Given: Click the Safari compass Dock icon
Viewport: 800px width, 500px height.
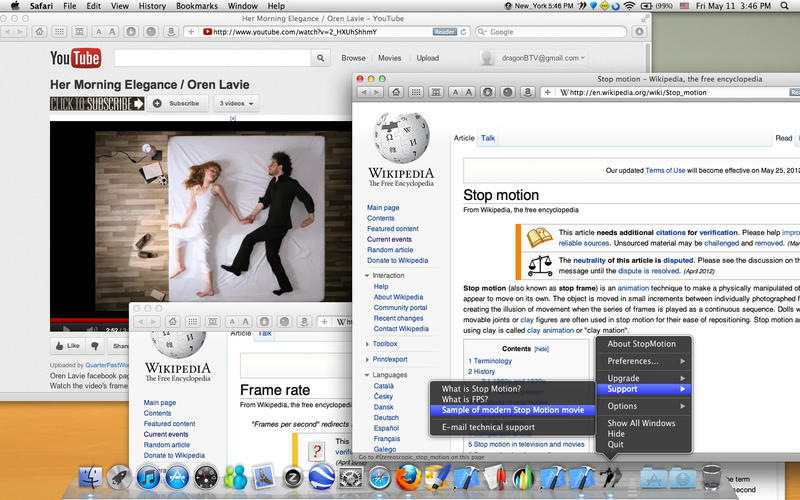Looking at the screenshot, I should point(380,478).
